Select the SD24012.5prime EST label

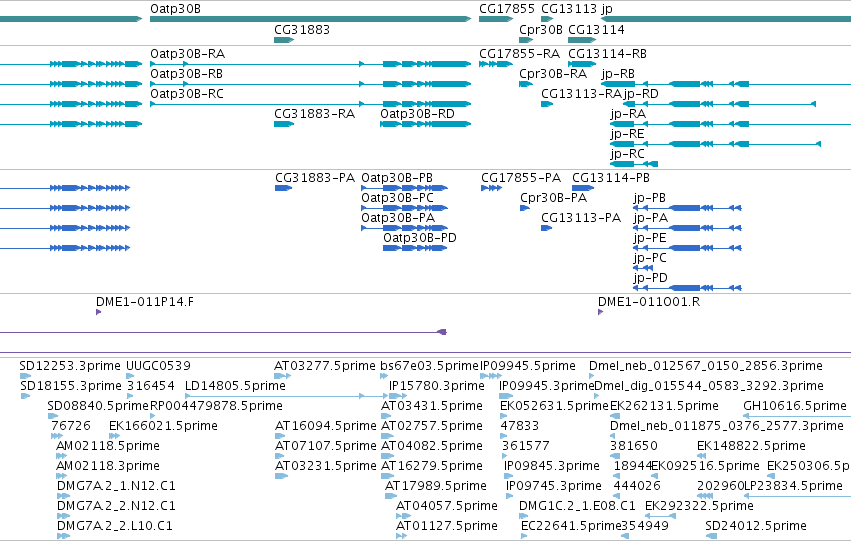point(756,527)
